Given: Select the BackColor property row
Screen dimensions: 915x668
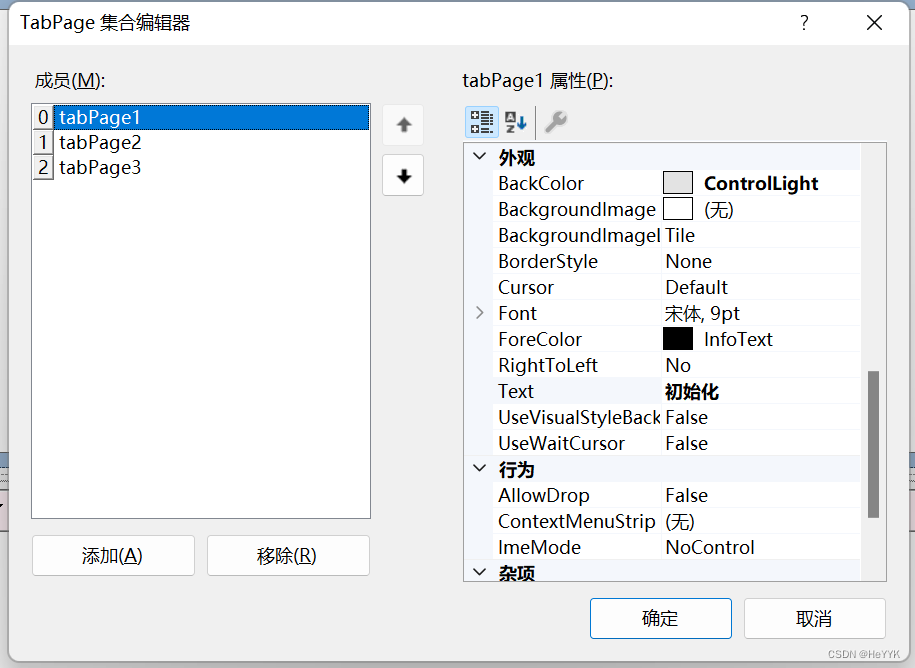Looking at the screenshot, I should tap(677, 183).
